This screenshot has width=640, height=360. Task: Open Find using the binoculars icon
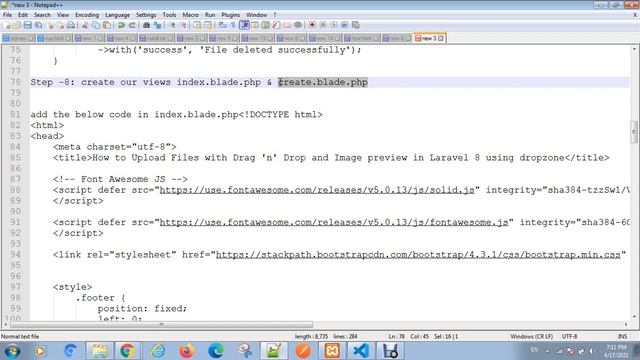[146, 25]
